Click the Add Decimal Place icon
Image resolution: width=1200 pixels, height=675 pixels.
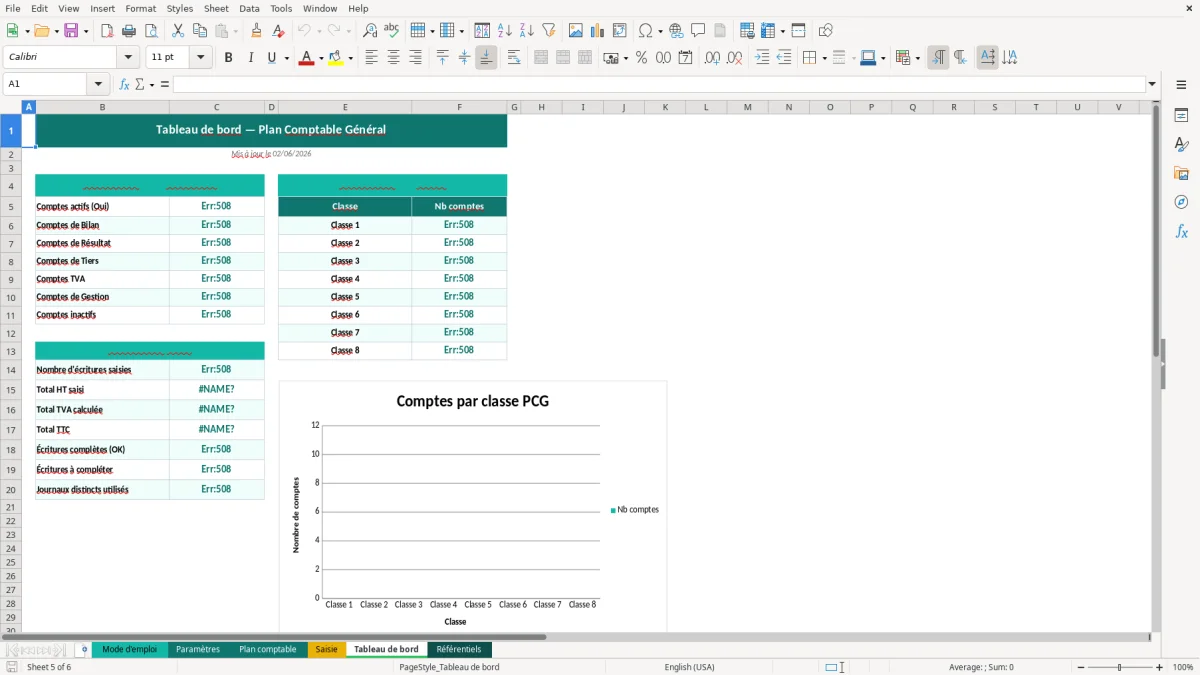coord(713,58)
